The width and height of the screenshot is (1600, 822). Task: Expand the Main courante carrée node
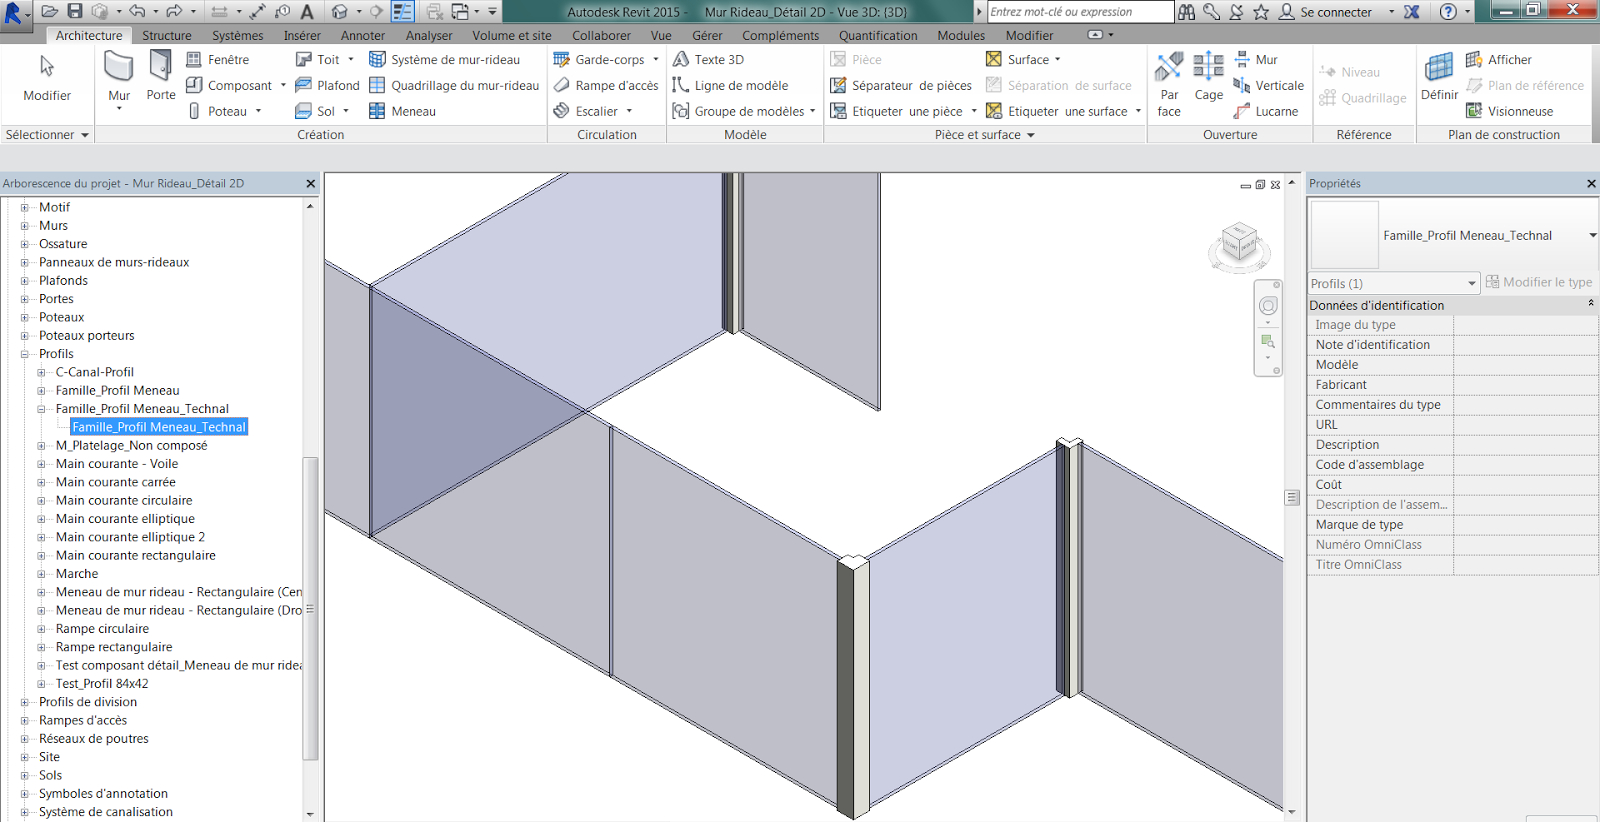point(42,482)
